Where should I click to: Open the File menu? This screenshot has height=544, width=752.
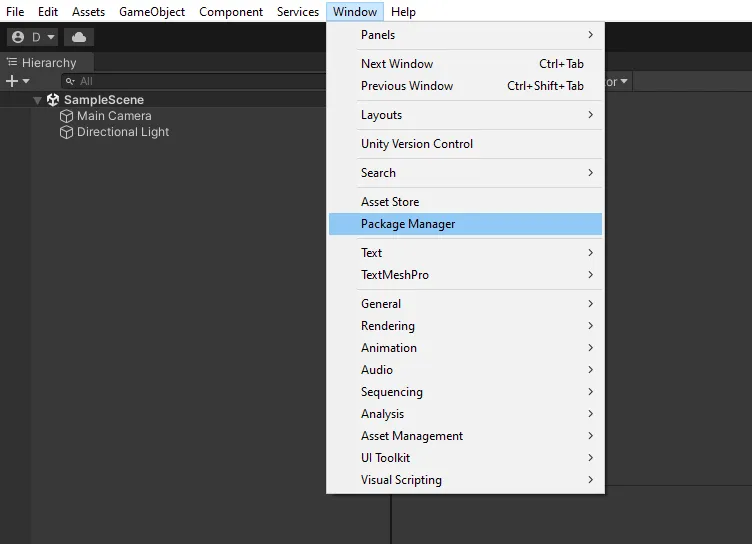coord(15,12)
